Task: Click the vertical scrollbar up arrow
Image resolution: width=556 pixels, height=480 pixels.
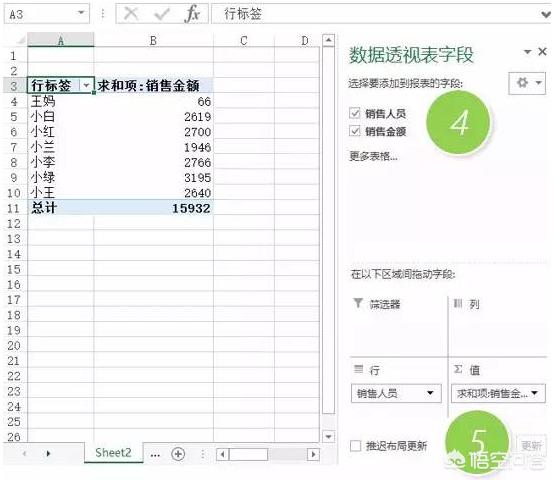Action: point(328,40)
